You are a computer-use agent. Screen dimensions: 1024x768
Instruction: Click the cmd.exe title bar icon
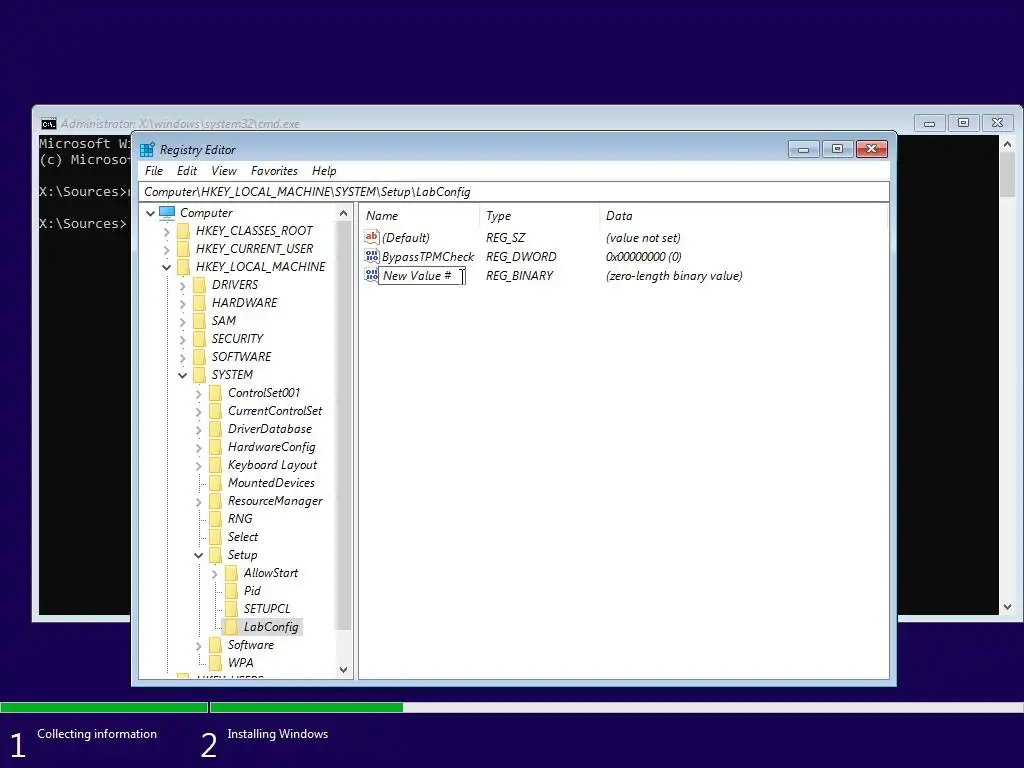(x=48, y=123)
